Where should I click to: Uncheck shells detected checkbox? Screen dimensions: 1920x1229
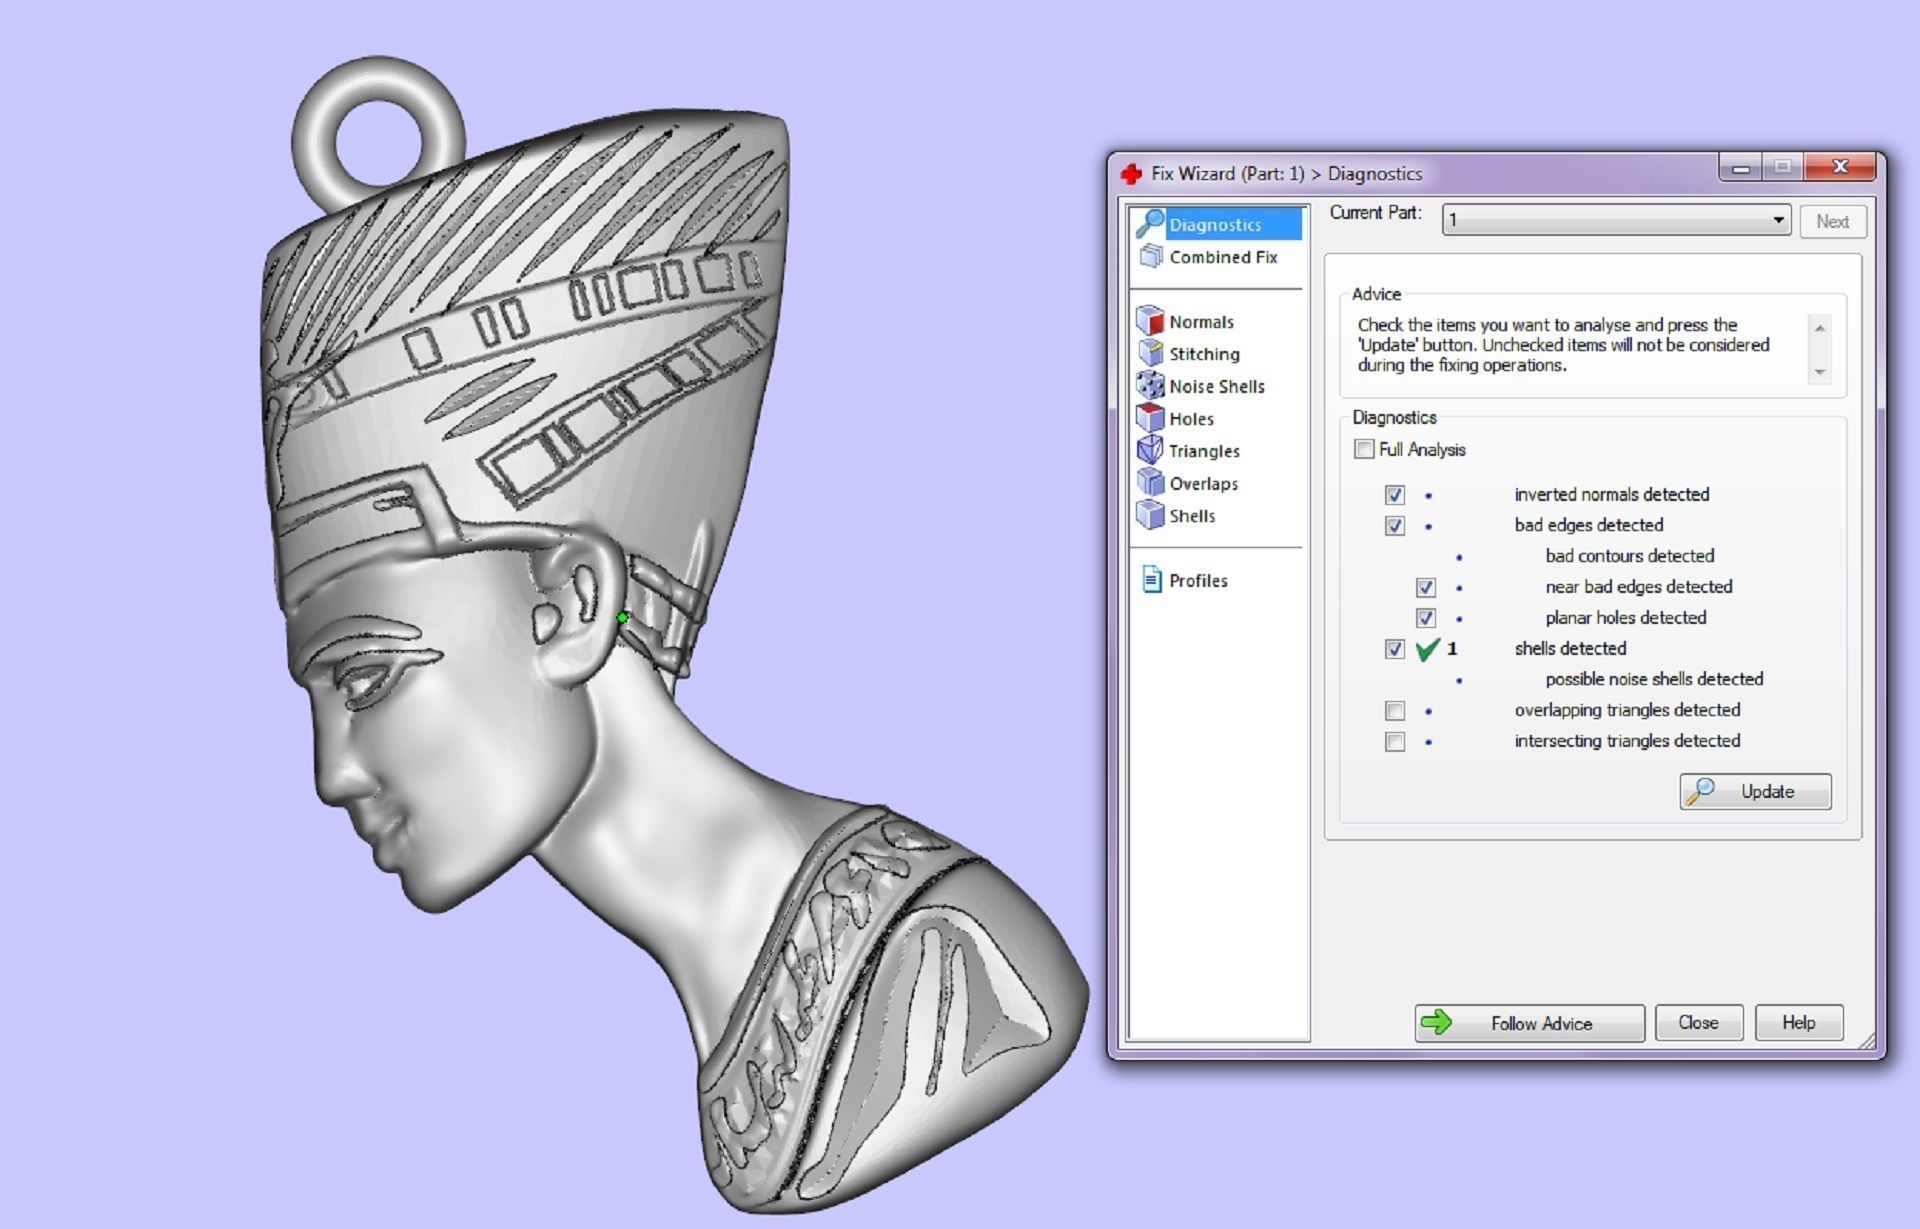1395,649
